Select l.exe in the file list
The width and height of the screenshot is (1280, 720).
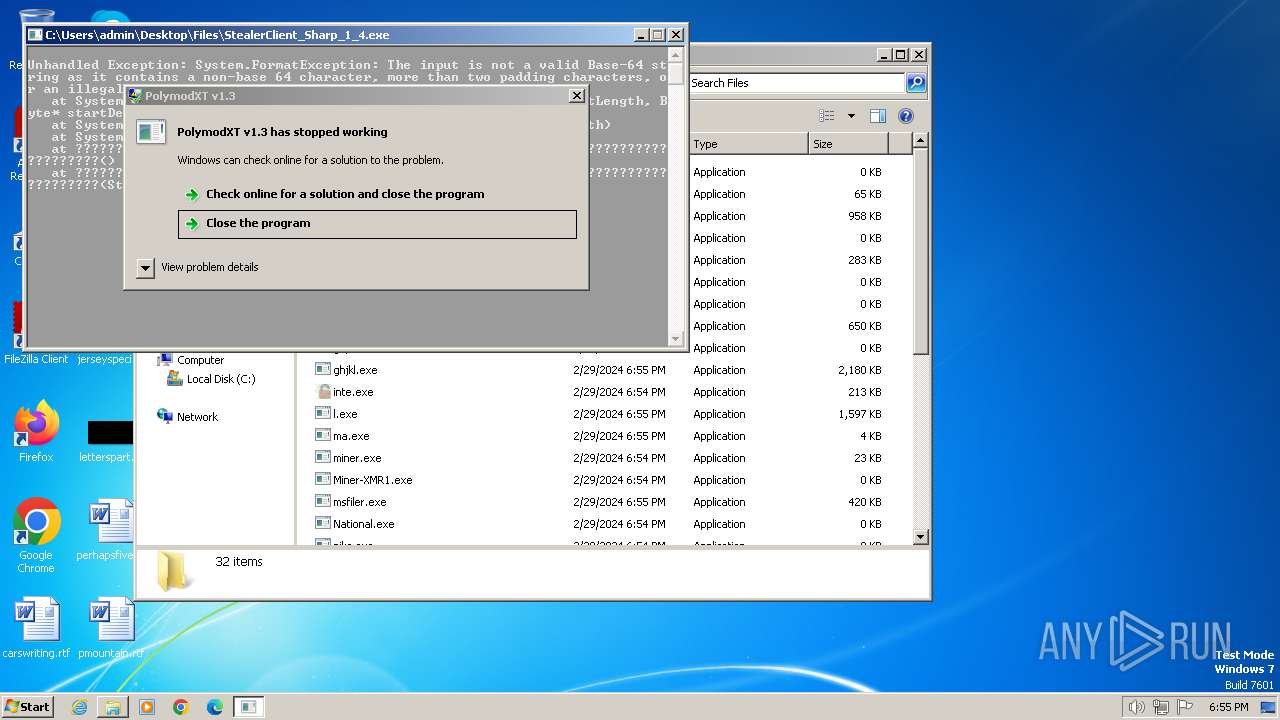[345, 414]
